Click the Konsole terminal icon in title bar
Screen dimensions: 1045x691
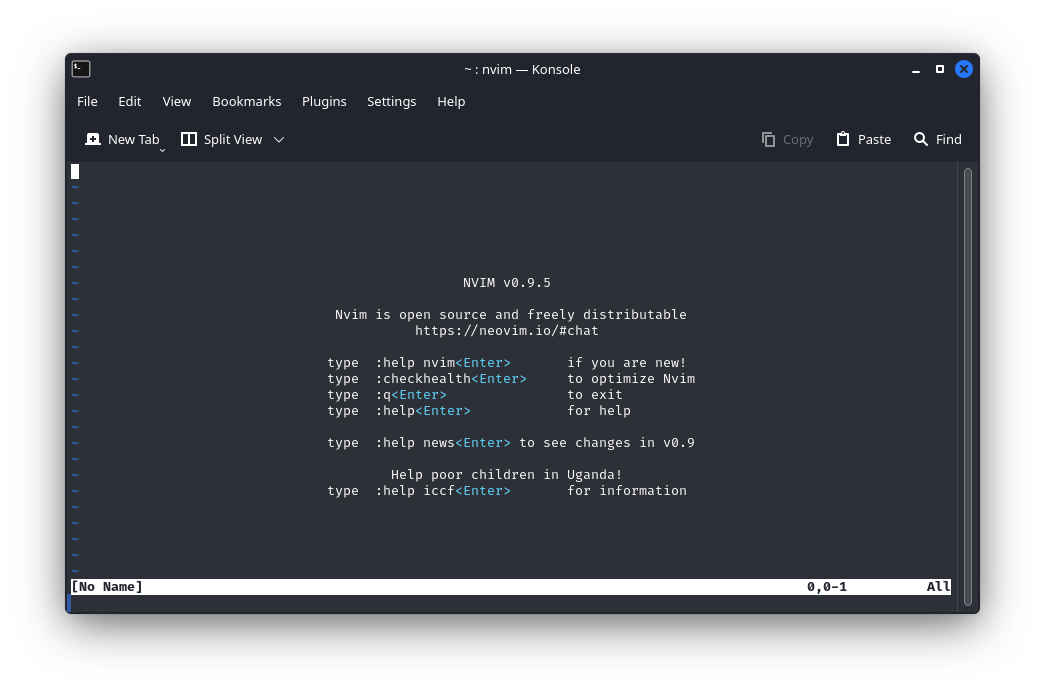click(x=81, y=69)
